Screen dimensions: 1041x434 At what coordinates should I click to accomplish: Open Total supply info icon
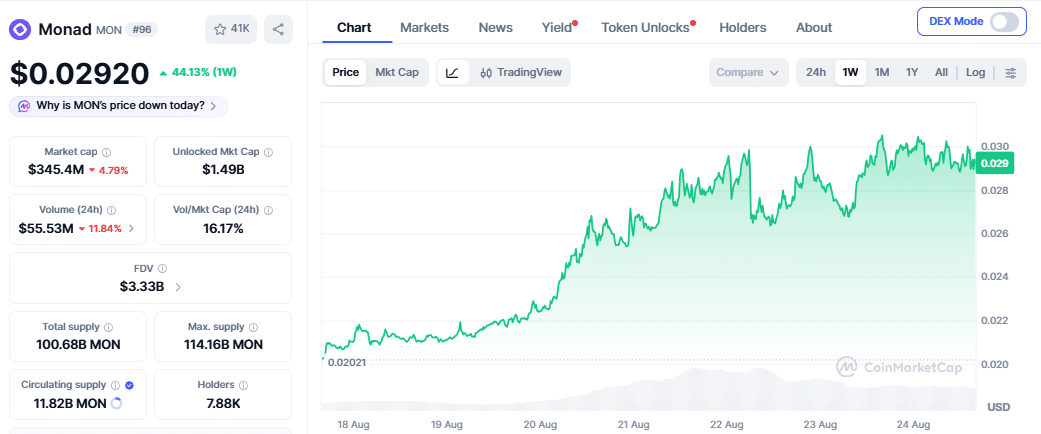(x=108, y=327)
